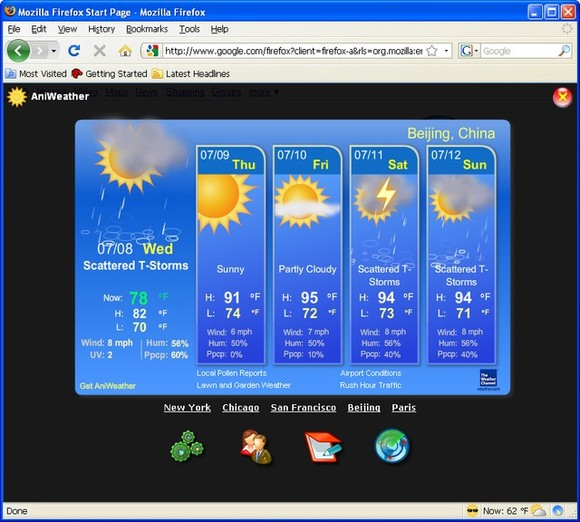Click the Stop loading X icon
580x522 pixels.
100,51
